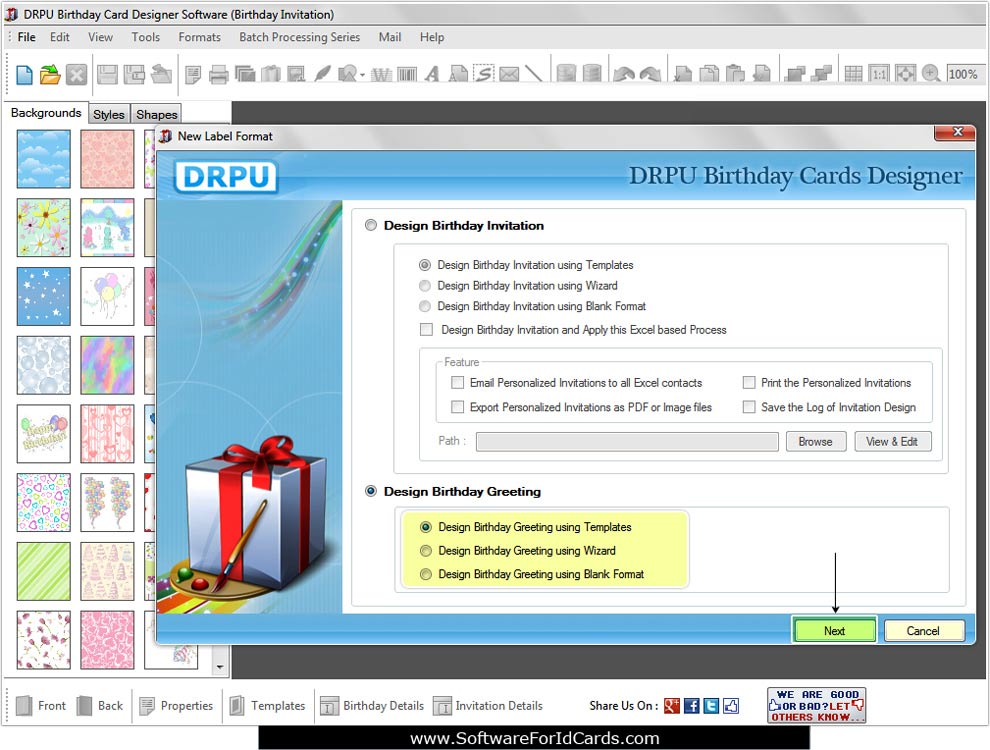990x750 pixels.
Task: Click the grayed Close file X icon
Action: [x=76, y=74]
